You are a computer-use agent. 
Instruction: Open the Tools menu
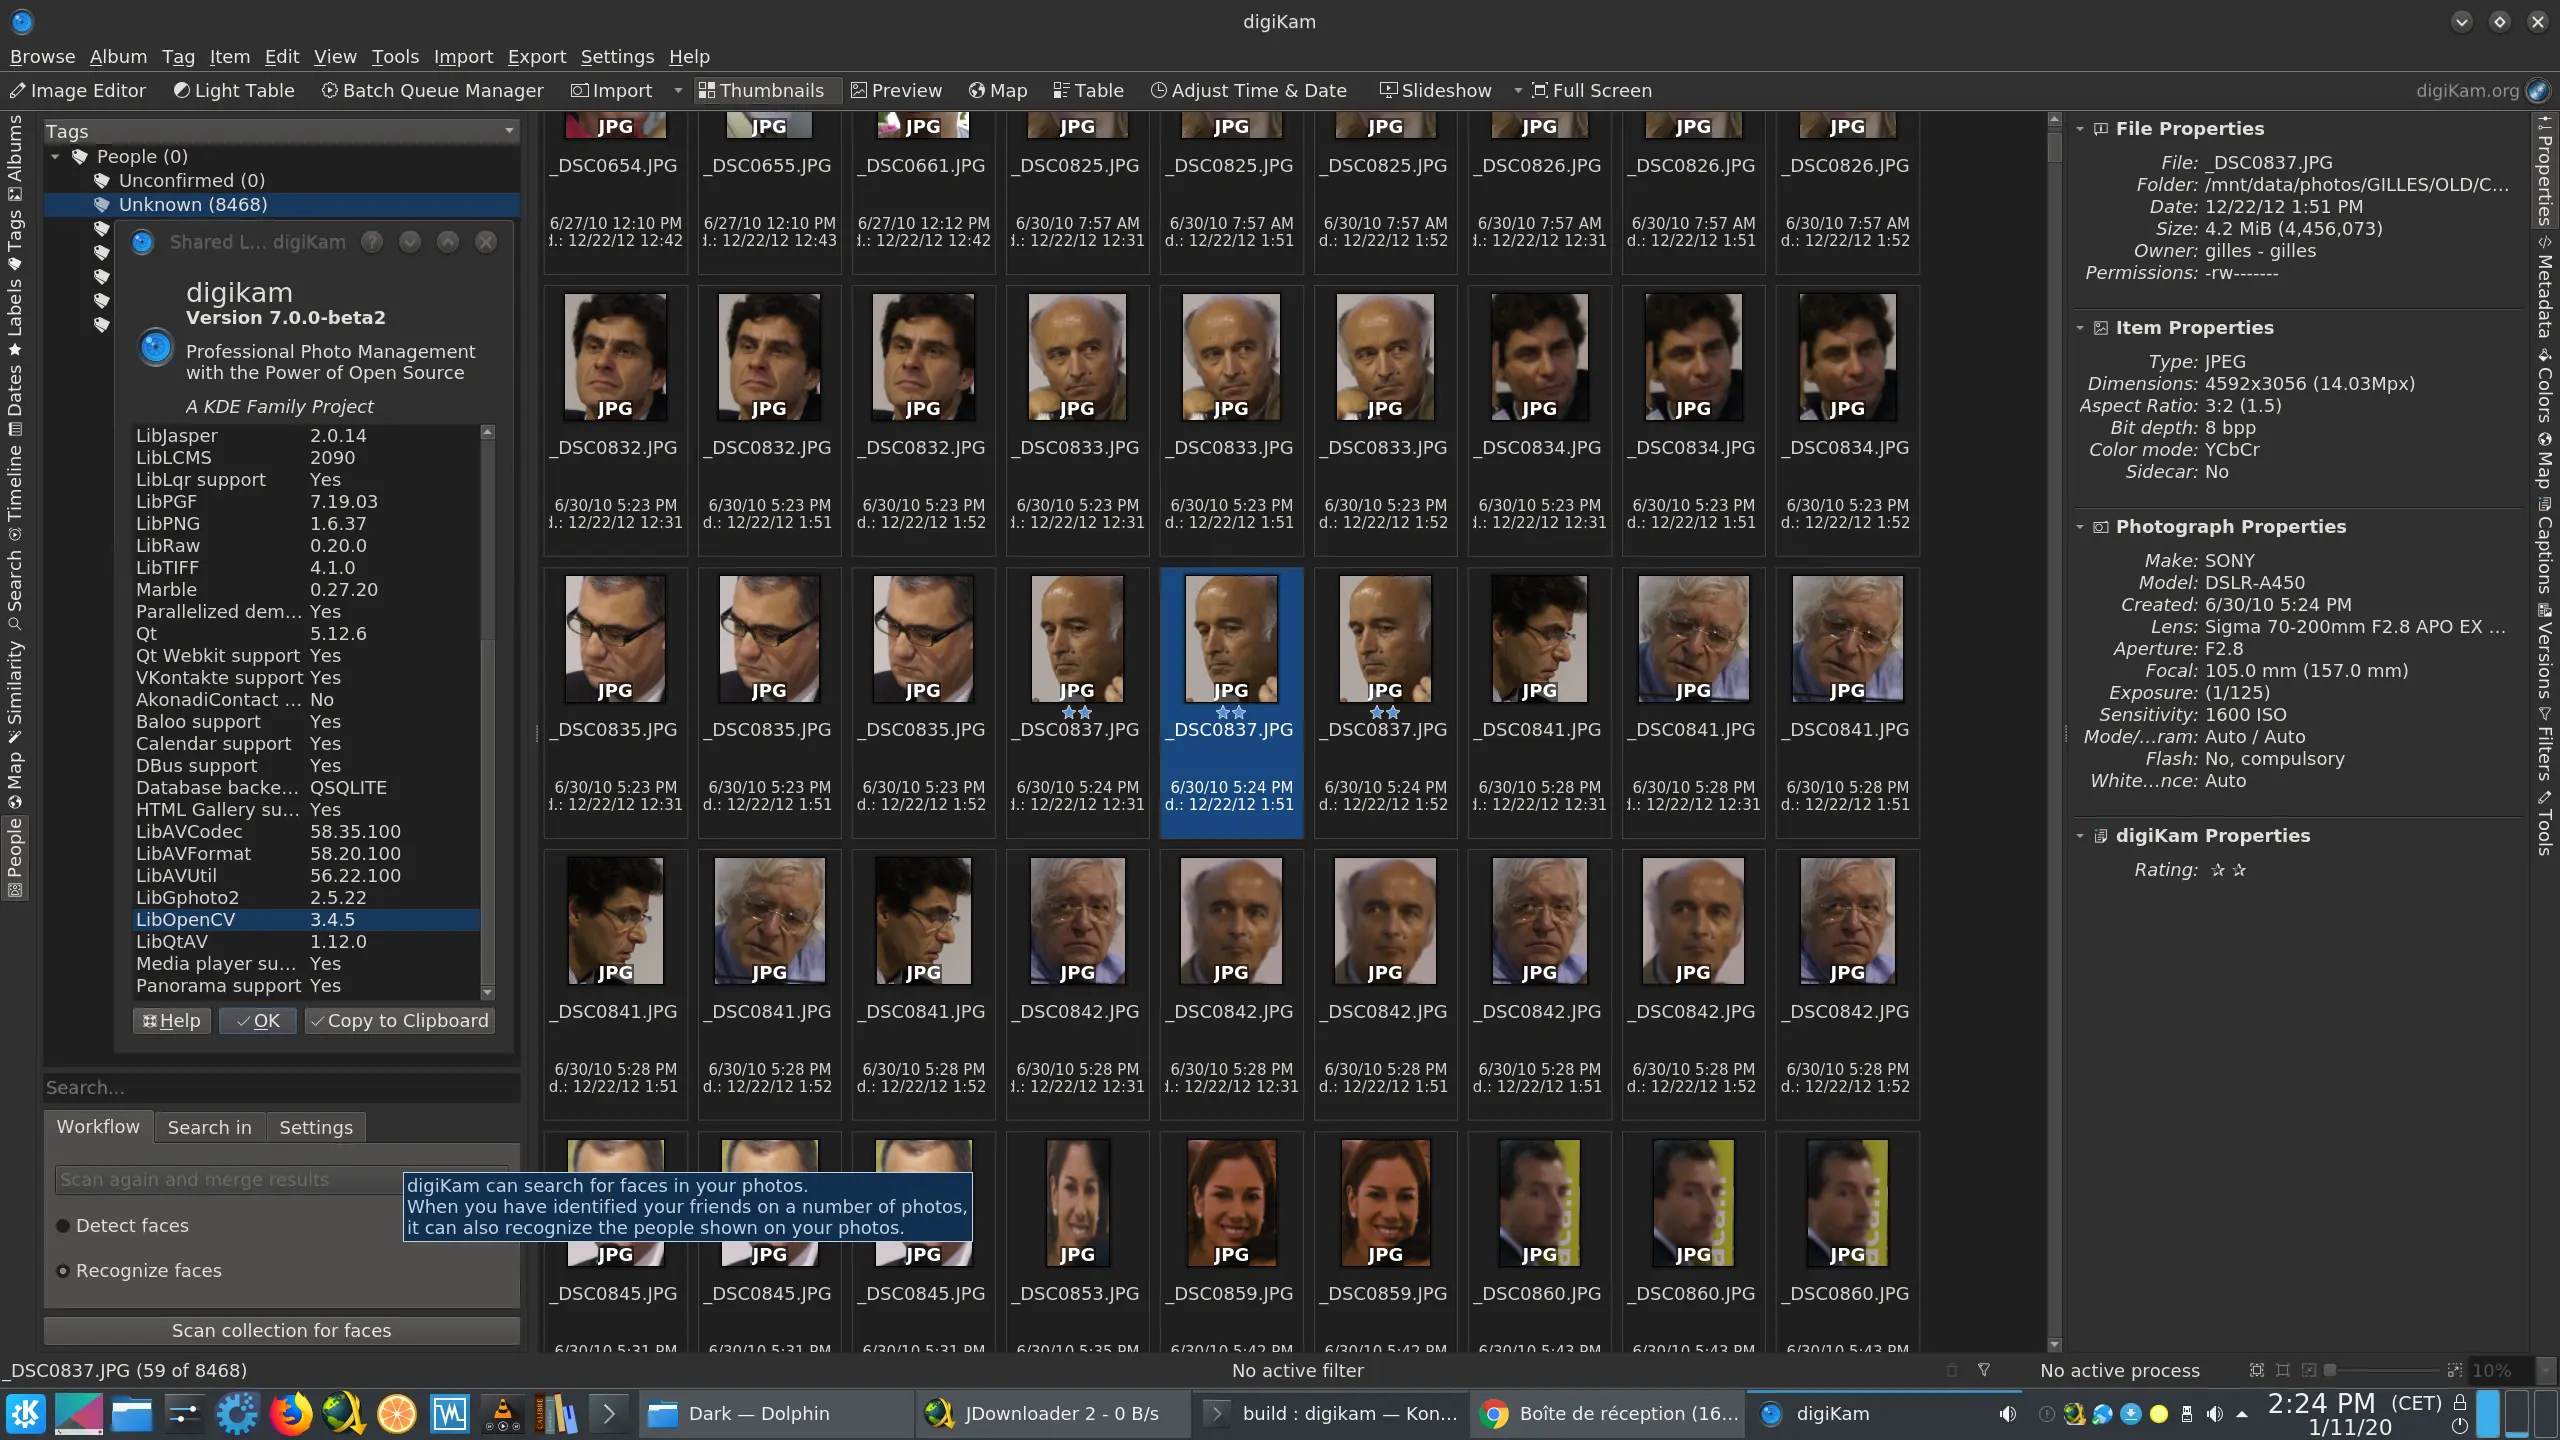395,56
